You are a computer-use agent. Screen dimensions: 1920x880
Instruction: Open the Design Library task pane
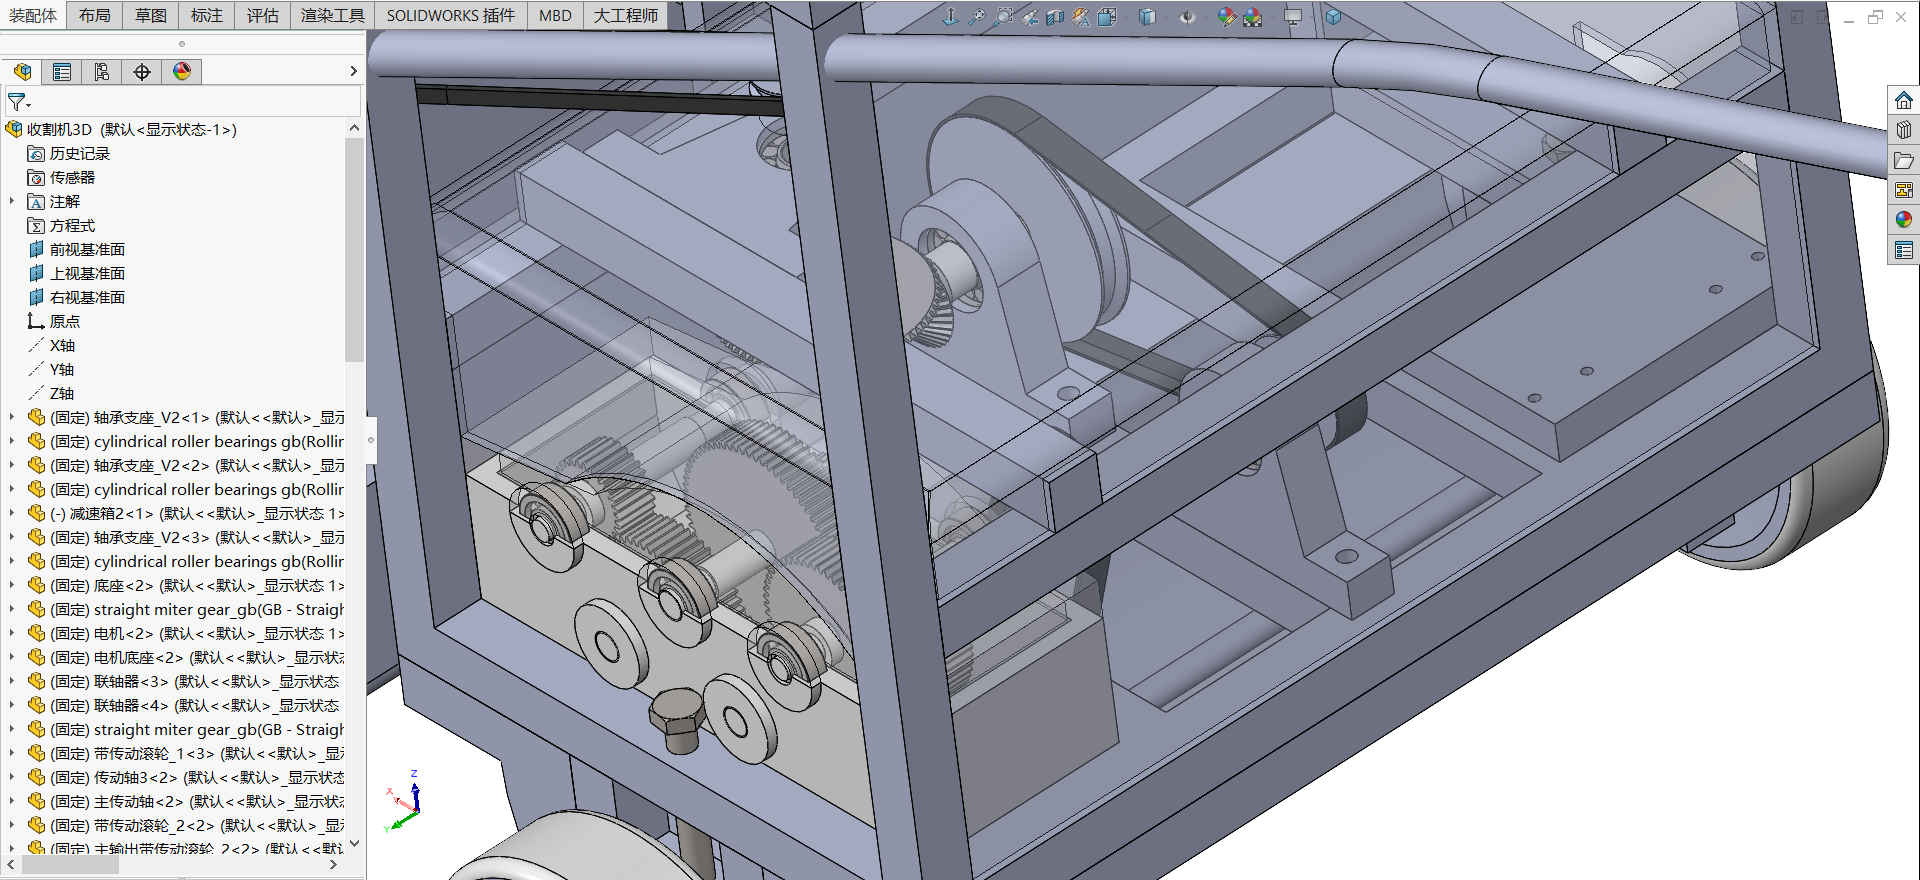[x=1904, y=130]
